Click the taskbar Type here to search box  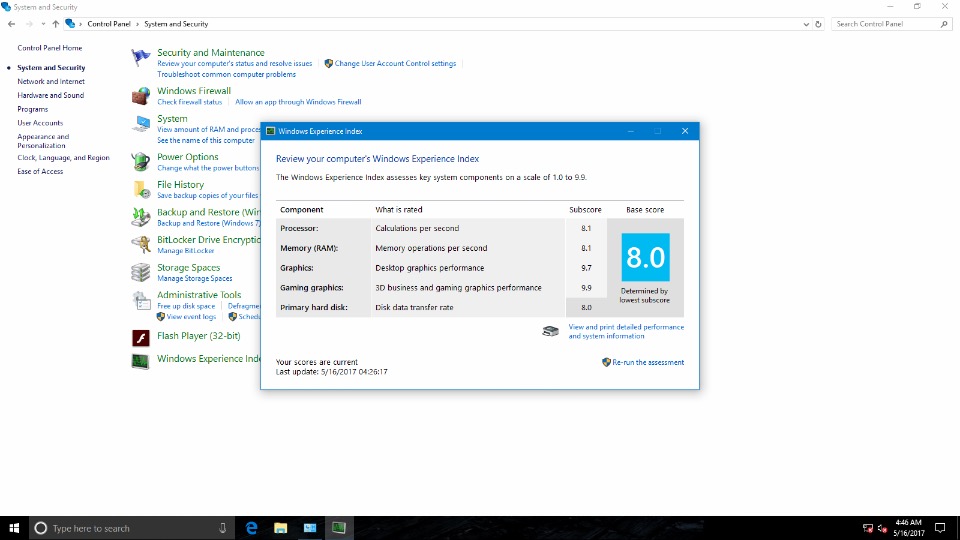coord(132,528)
